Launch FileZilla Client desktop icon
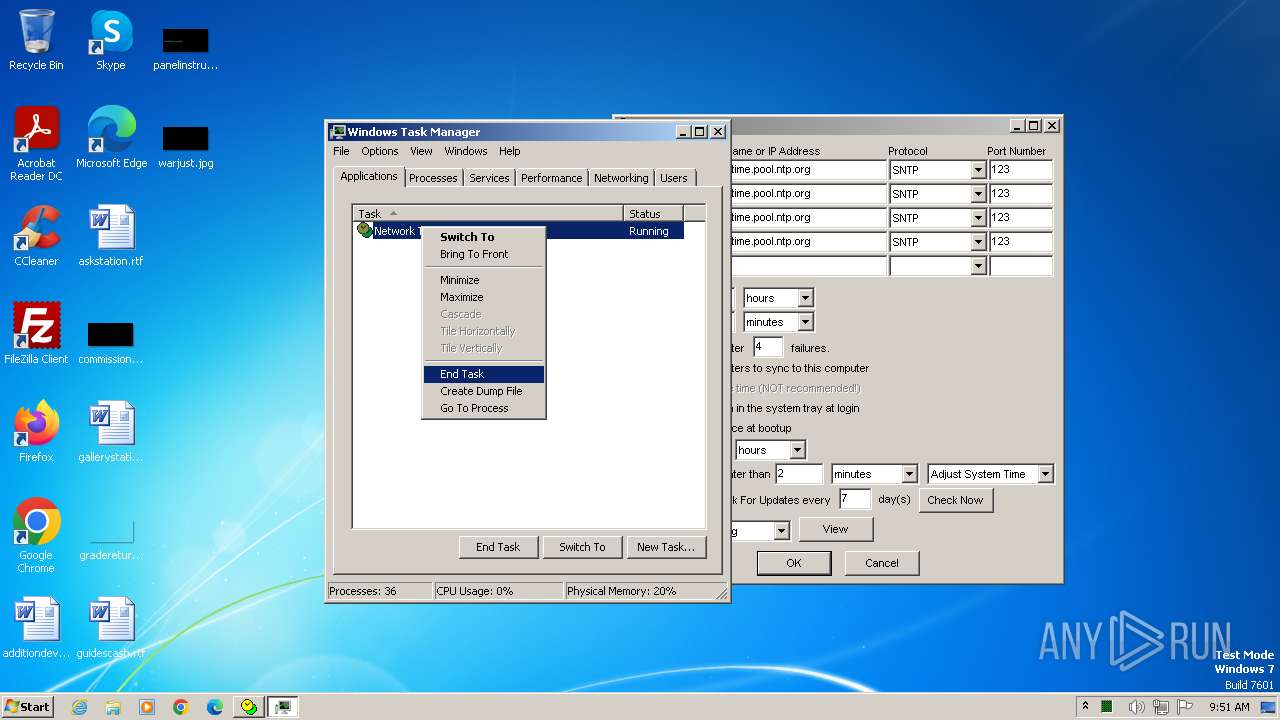 click(x=36, y=334)
